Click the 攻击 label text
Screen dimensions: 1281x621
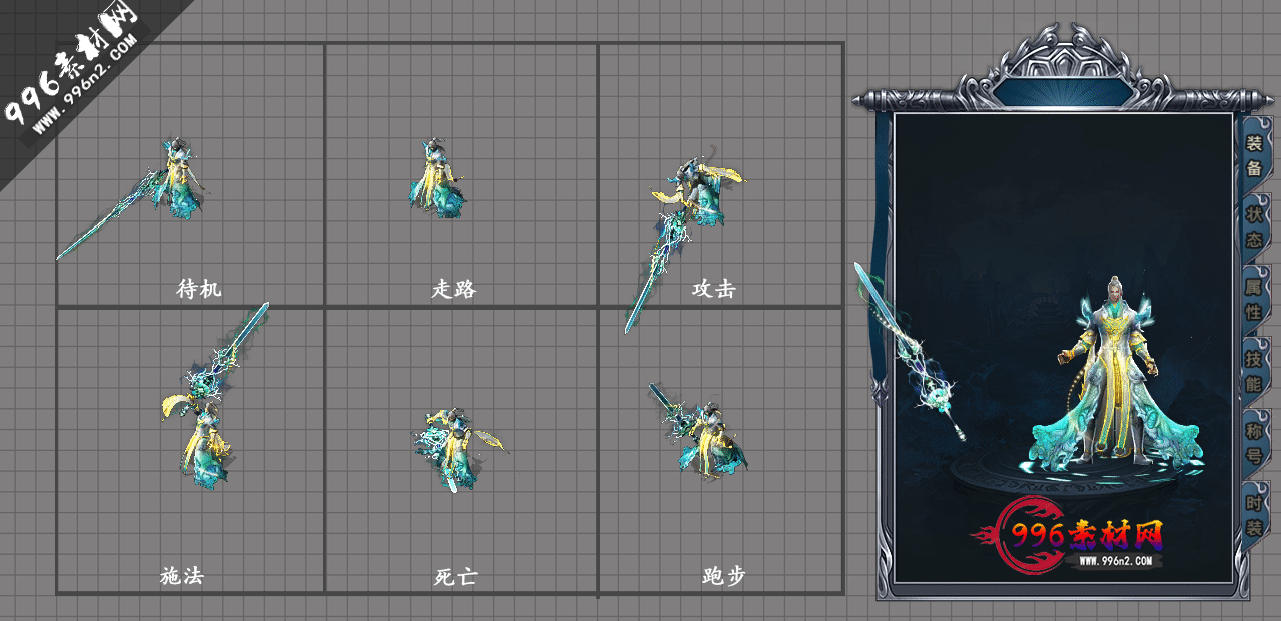[714, 289]
